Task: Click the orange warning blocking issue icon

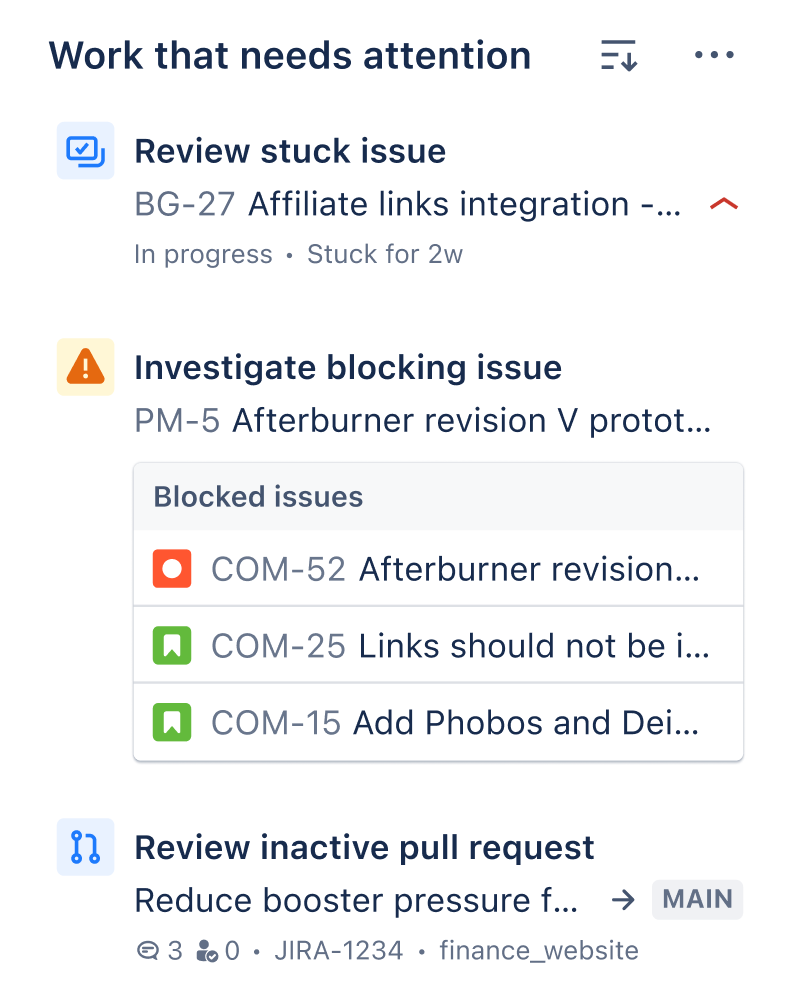Action: pos(85,368)
